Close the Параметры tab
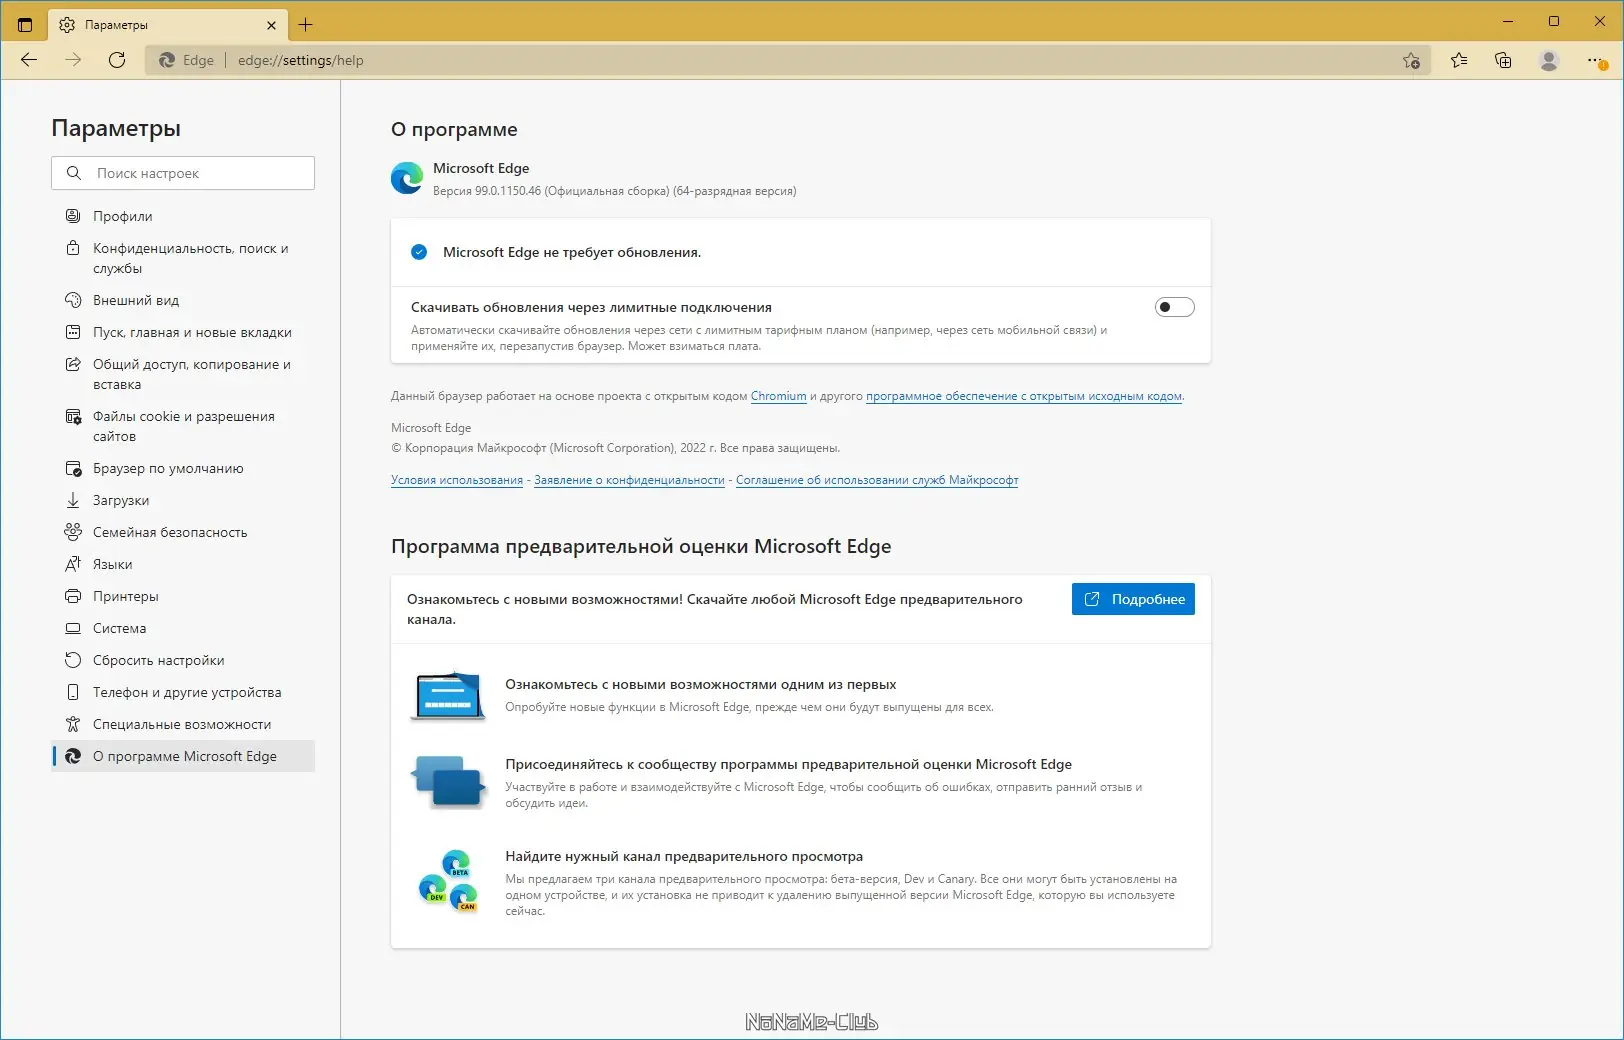 pos(271,25)
